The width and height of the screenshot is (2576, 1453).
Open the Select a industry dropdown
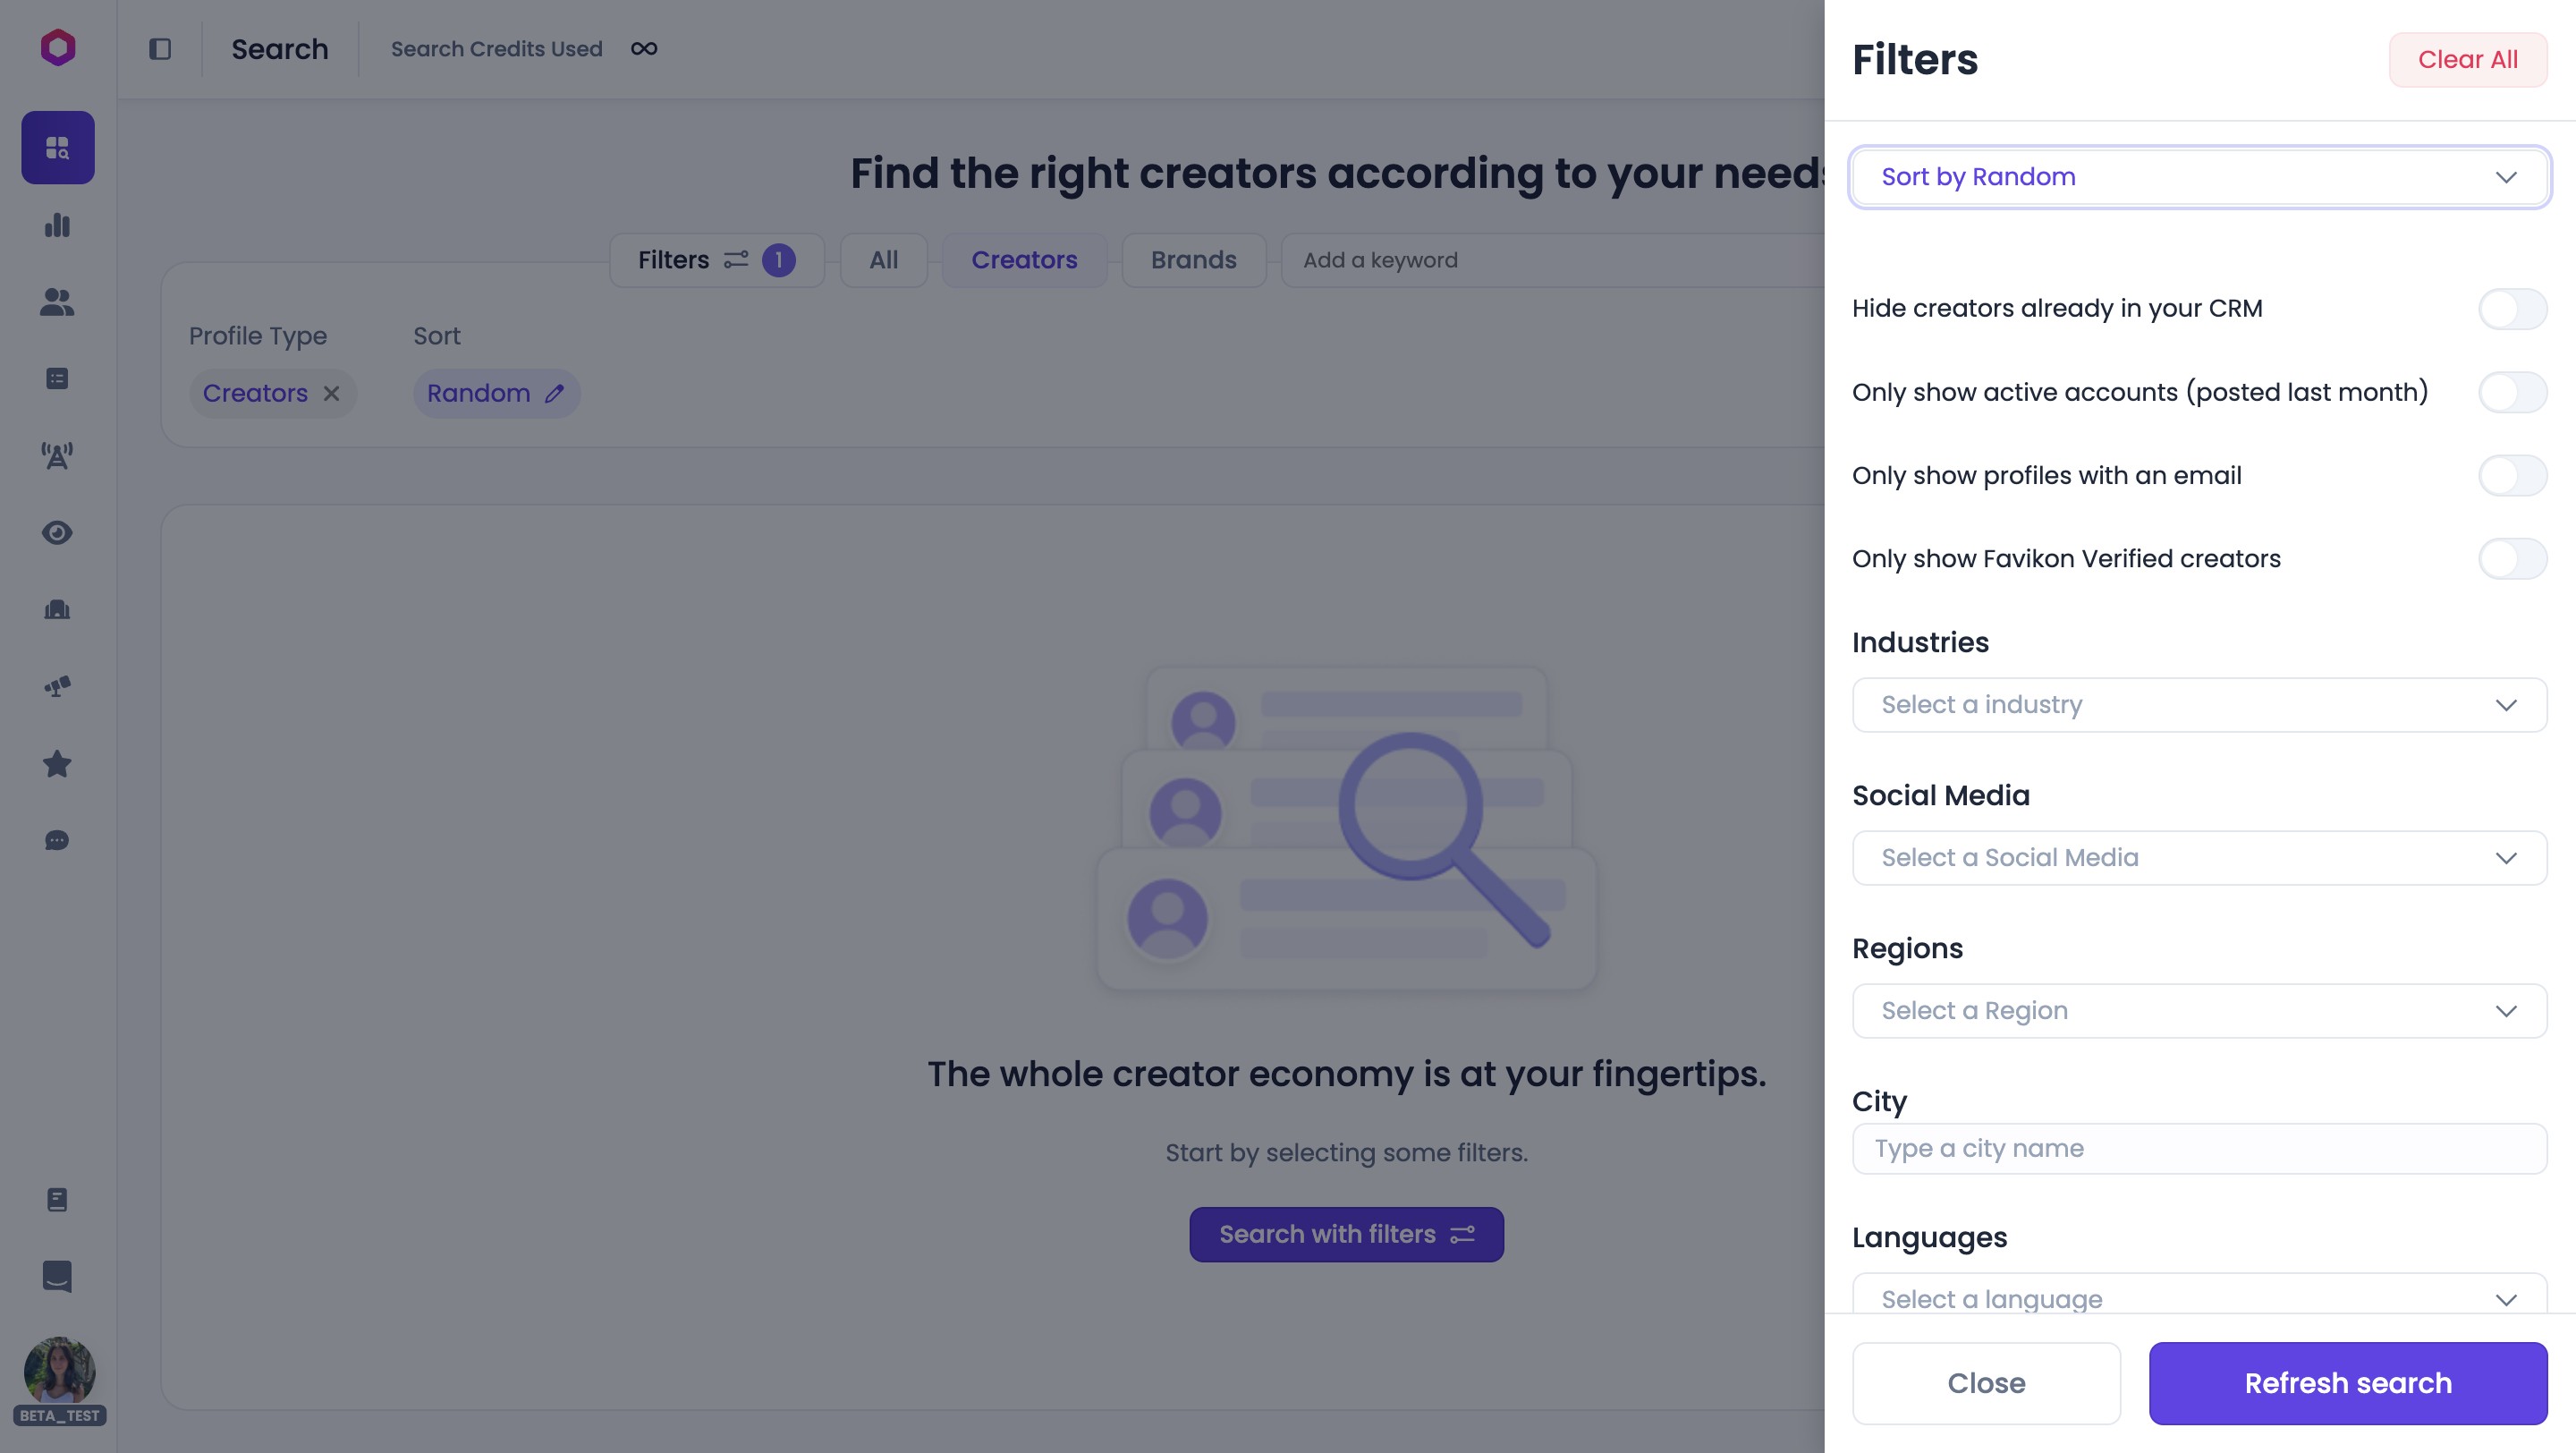click(2199, 705)
